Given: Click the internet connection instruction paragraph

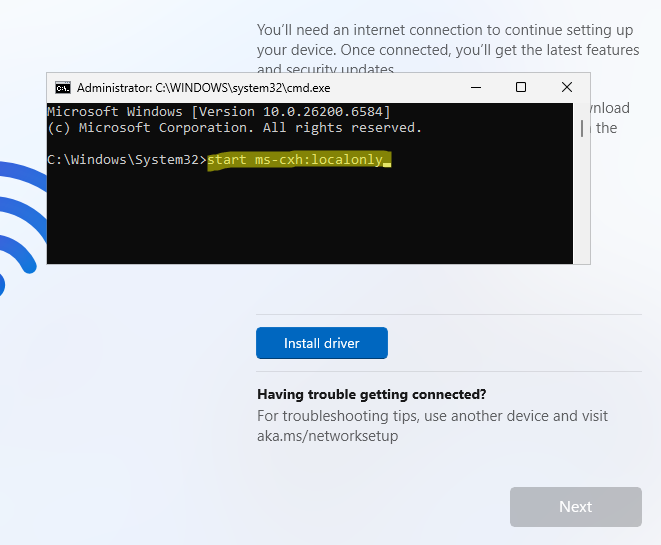Looking at the screenshot, I should coord(447,40).
